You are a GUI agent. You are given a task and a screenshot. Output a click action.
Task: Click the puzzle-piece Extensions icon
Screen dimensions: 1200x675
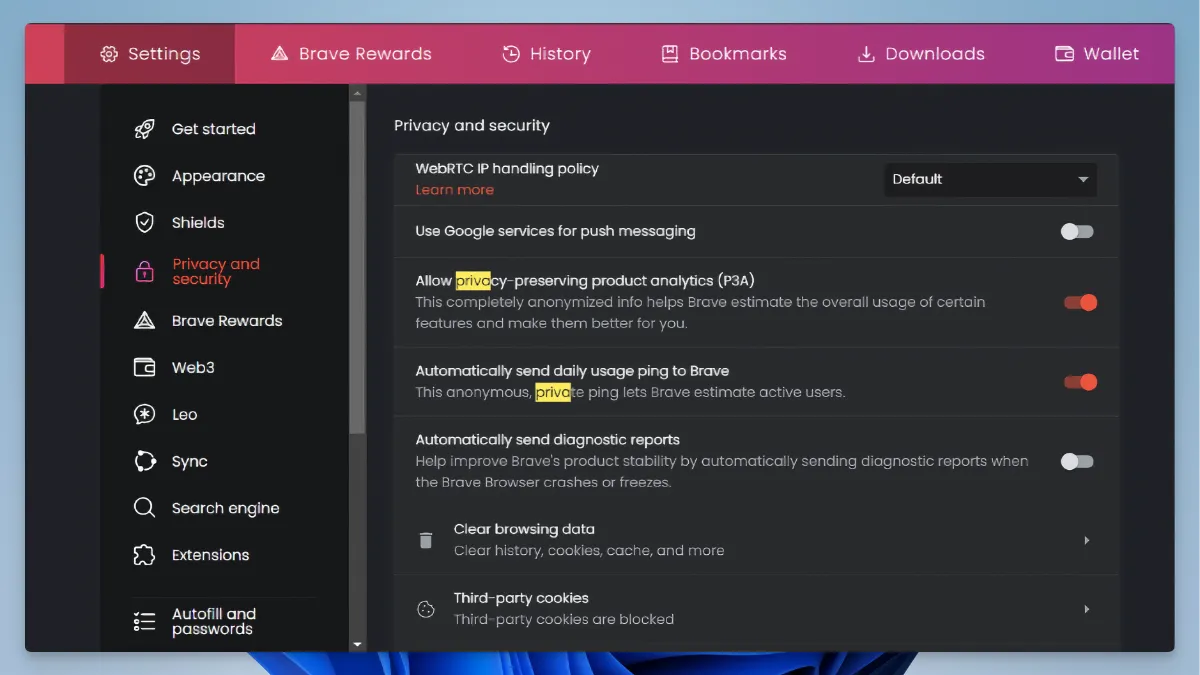[x=145, y=555]
